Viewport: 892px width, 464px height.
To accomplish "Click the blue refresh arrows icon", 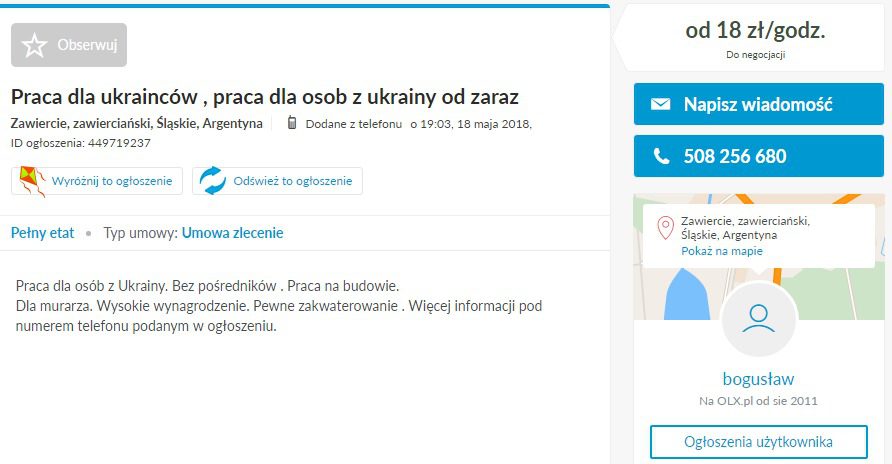I will (x=213, y=181).
